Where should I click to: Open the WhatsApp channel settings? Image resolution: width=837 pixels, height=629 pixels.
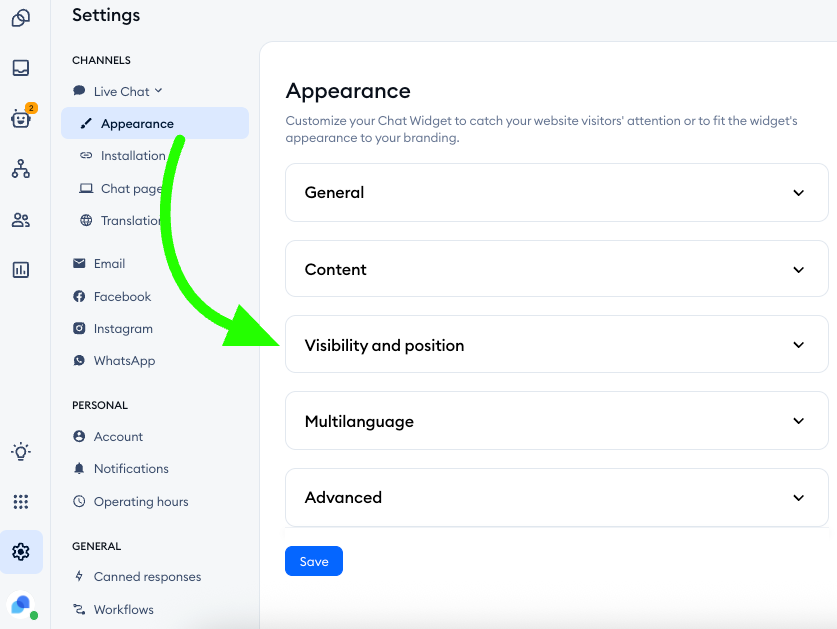(x=124, y=361)
